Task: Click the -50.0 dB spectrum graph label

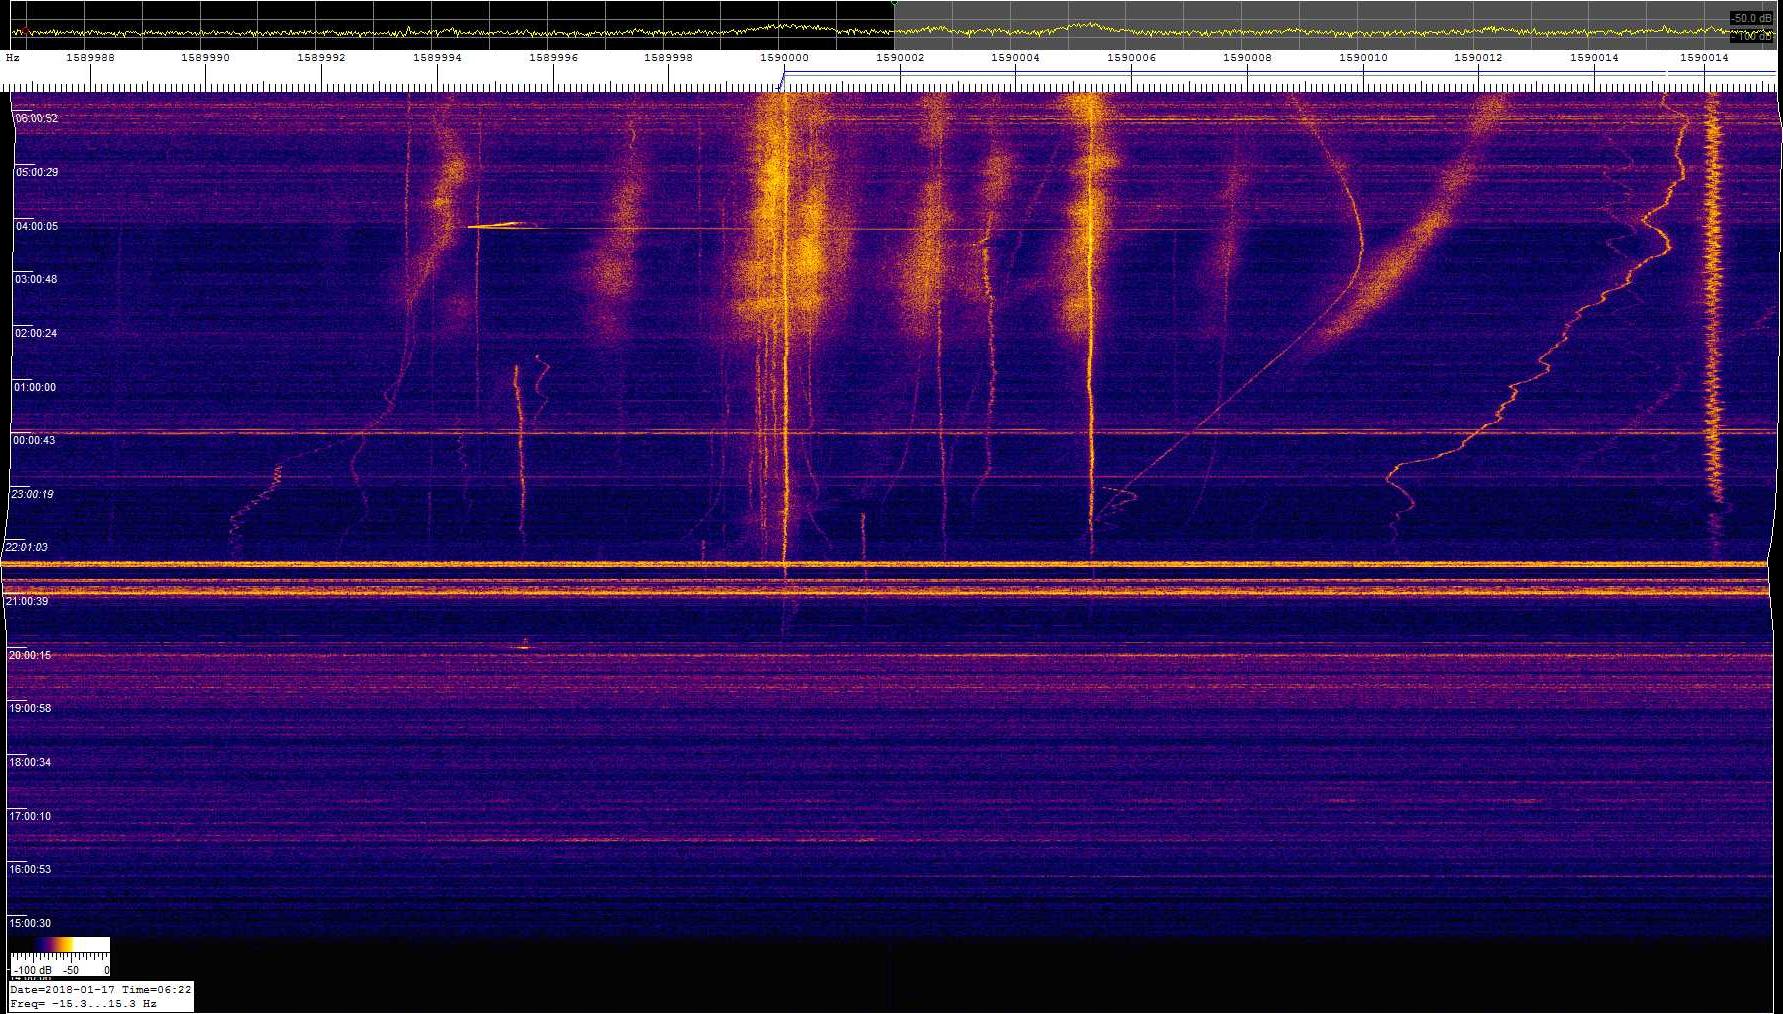Action: click(1752, 18)
